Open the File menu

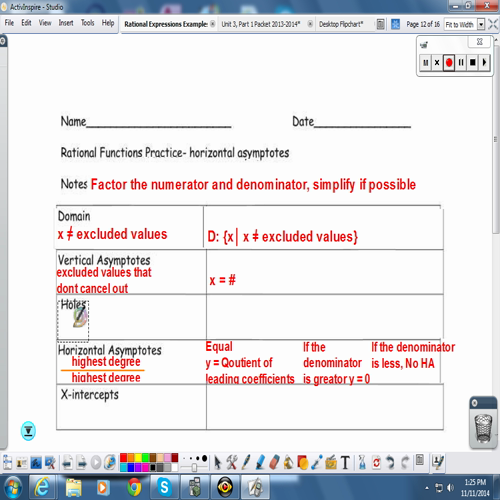pos(9,23)
